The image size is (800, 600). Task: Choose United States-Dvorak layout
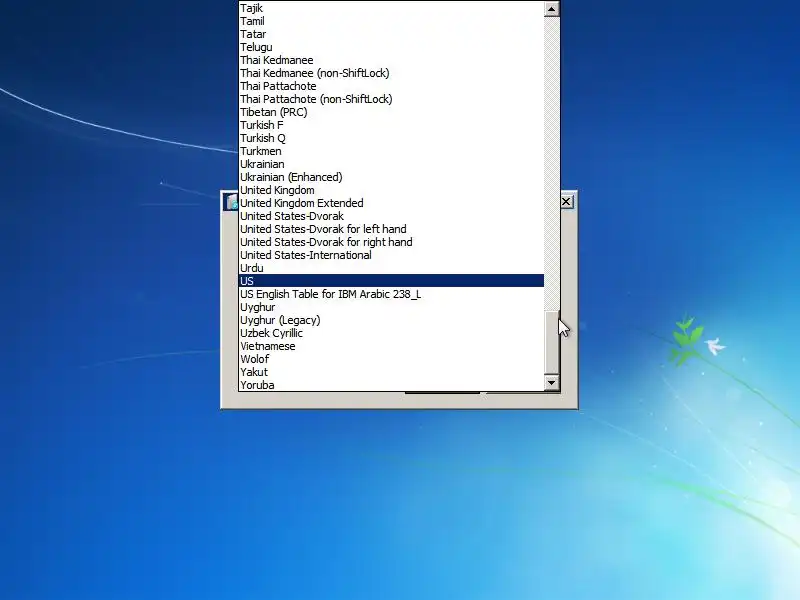click(391, 216)
